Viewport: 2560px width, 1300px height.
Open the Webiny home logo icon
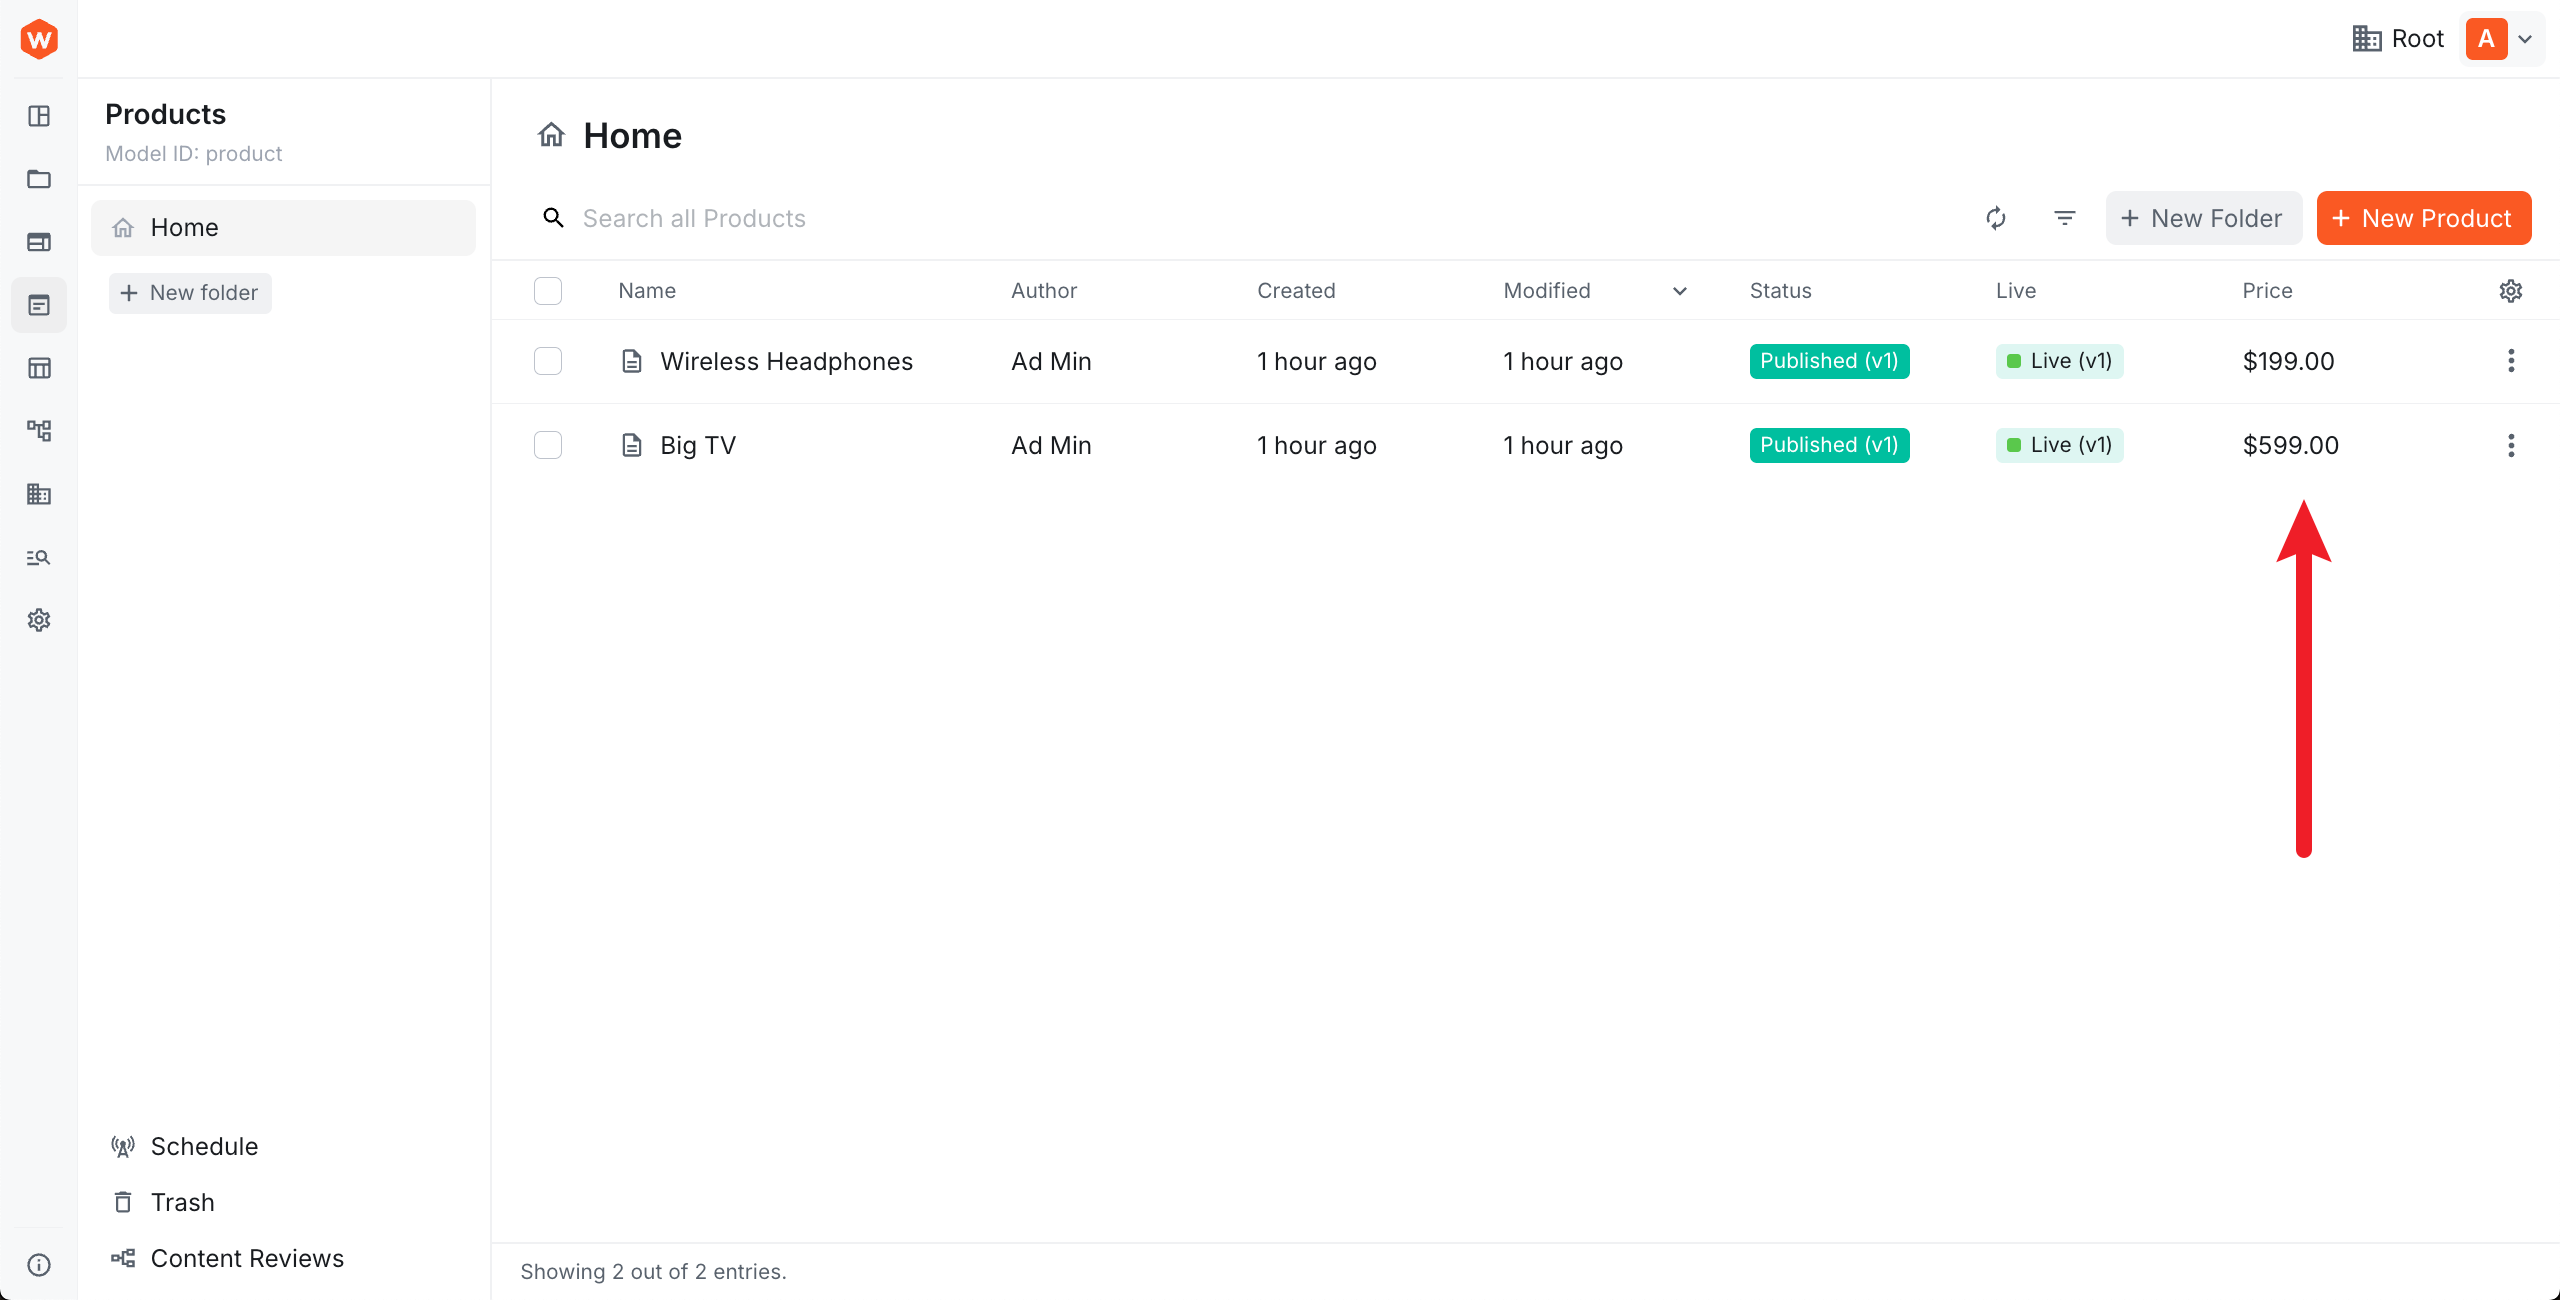click(39, 39)
